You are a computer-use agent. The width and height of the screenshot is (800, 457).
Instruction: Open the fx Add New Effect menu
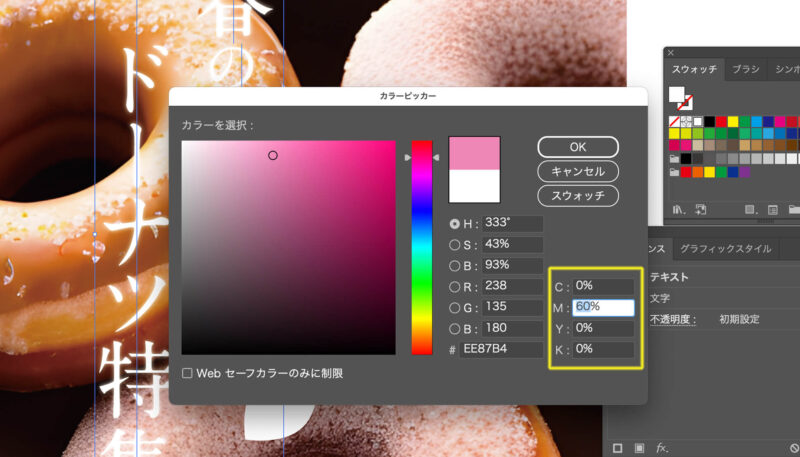pyautogui.click(x=662, y=448)
